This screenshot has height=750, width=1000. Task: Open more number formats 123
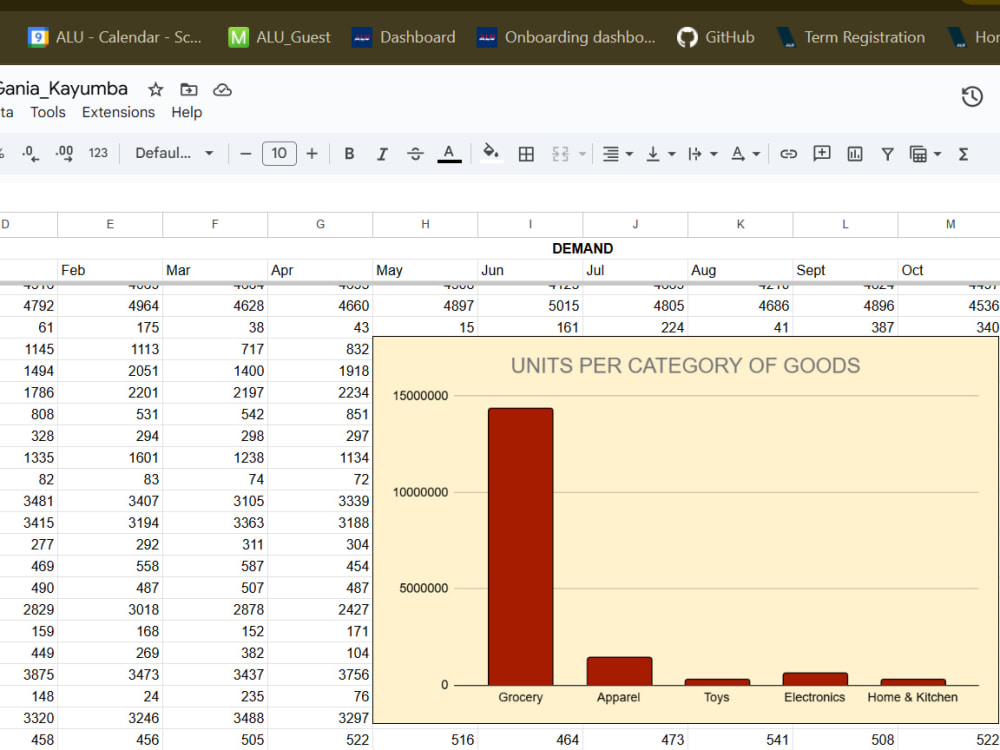point(98,153)
